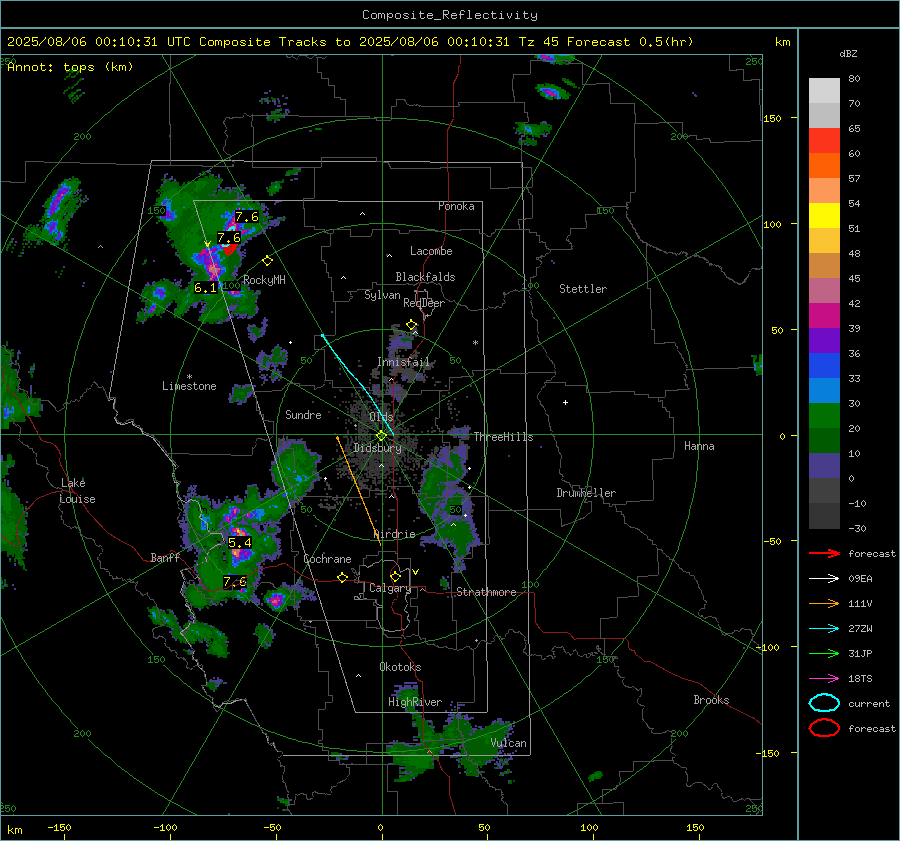The width and height of the screenshot is (900, 841).
Task: Click the Didsbury label at map center
Action: [x=377, y=448]
